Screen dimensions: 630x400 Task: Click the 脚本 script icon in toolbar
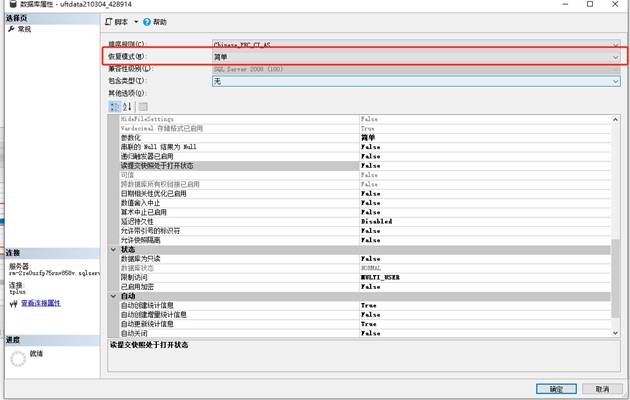(109, 21)
